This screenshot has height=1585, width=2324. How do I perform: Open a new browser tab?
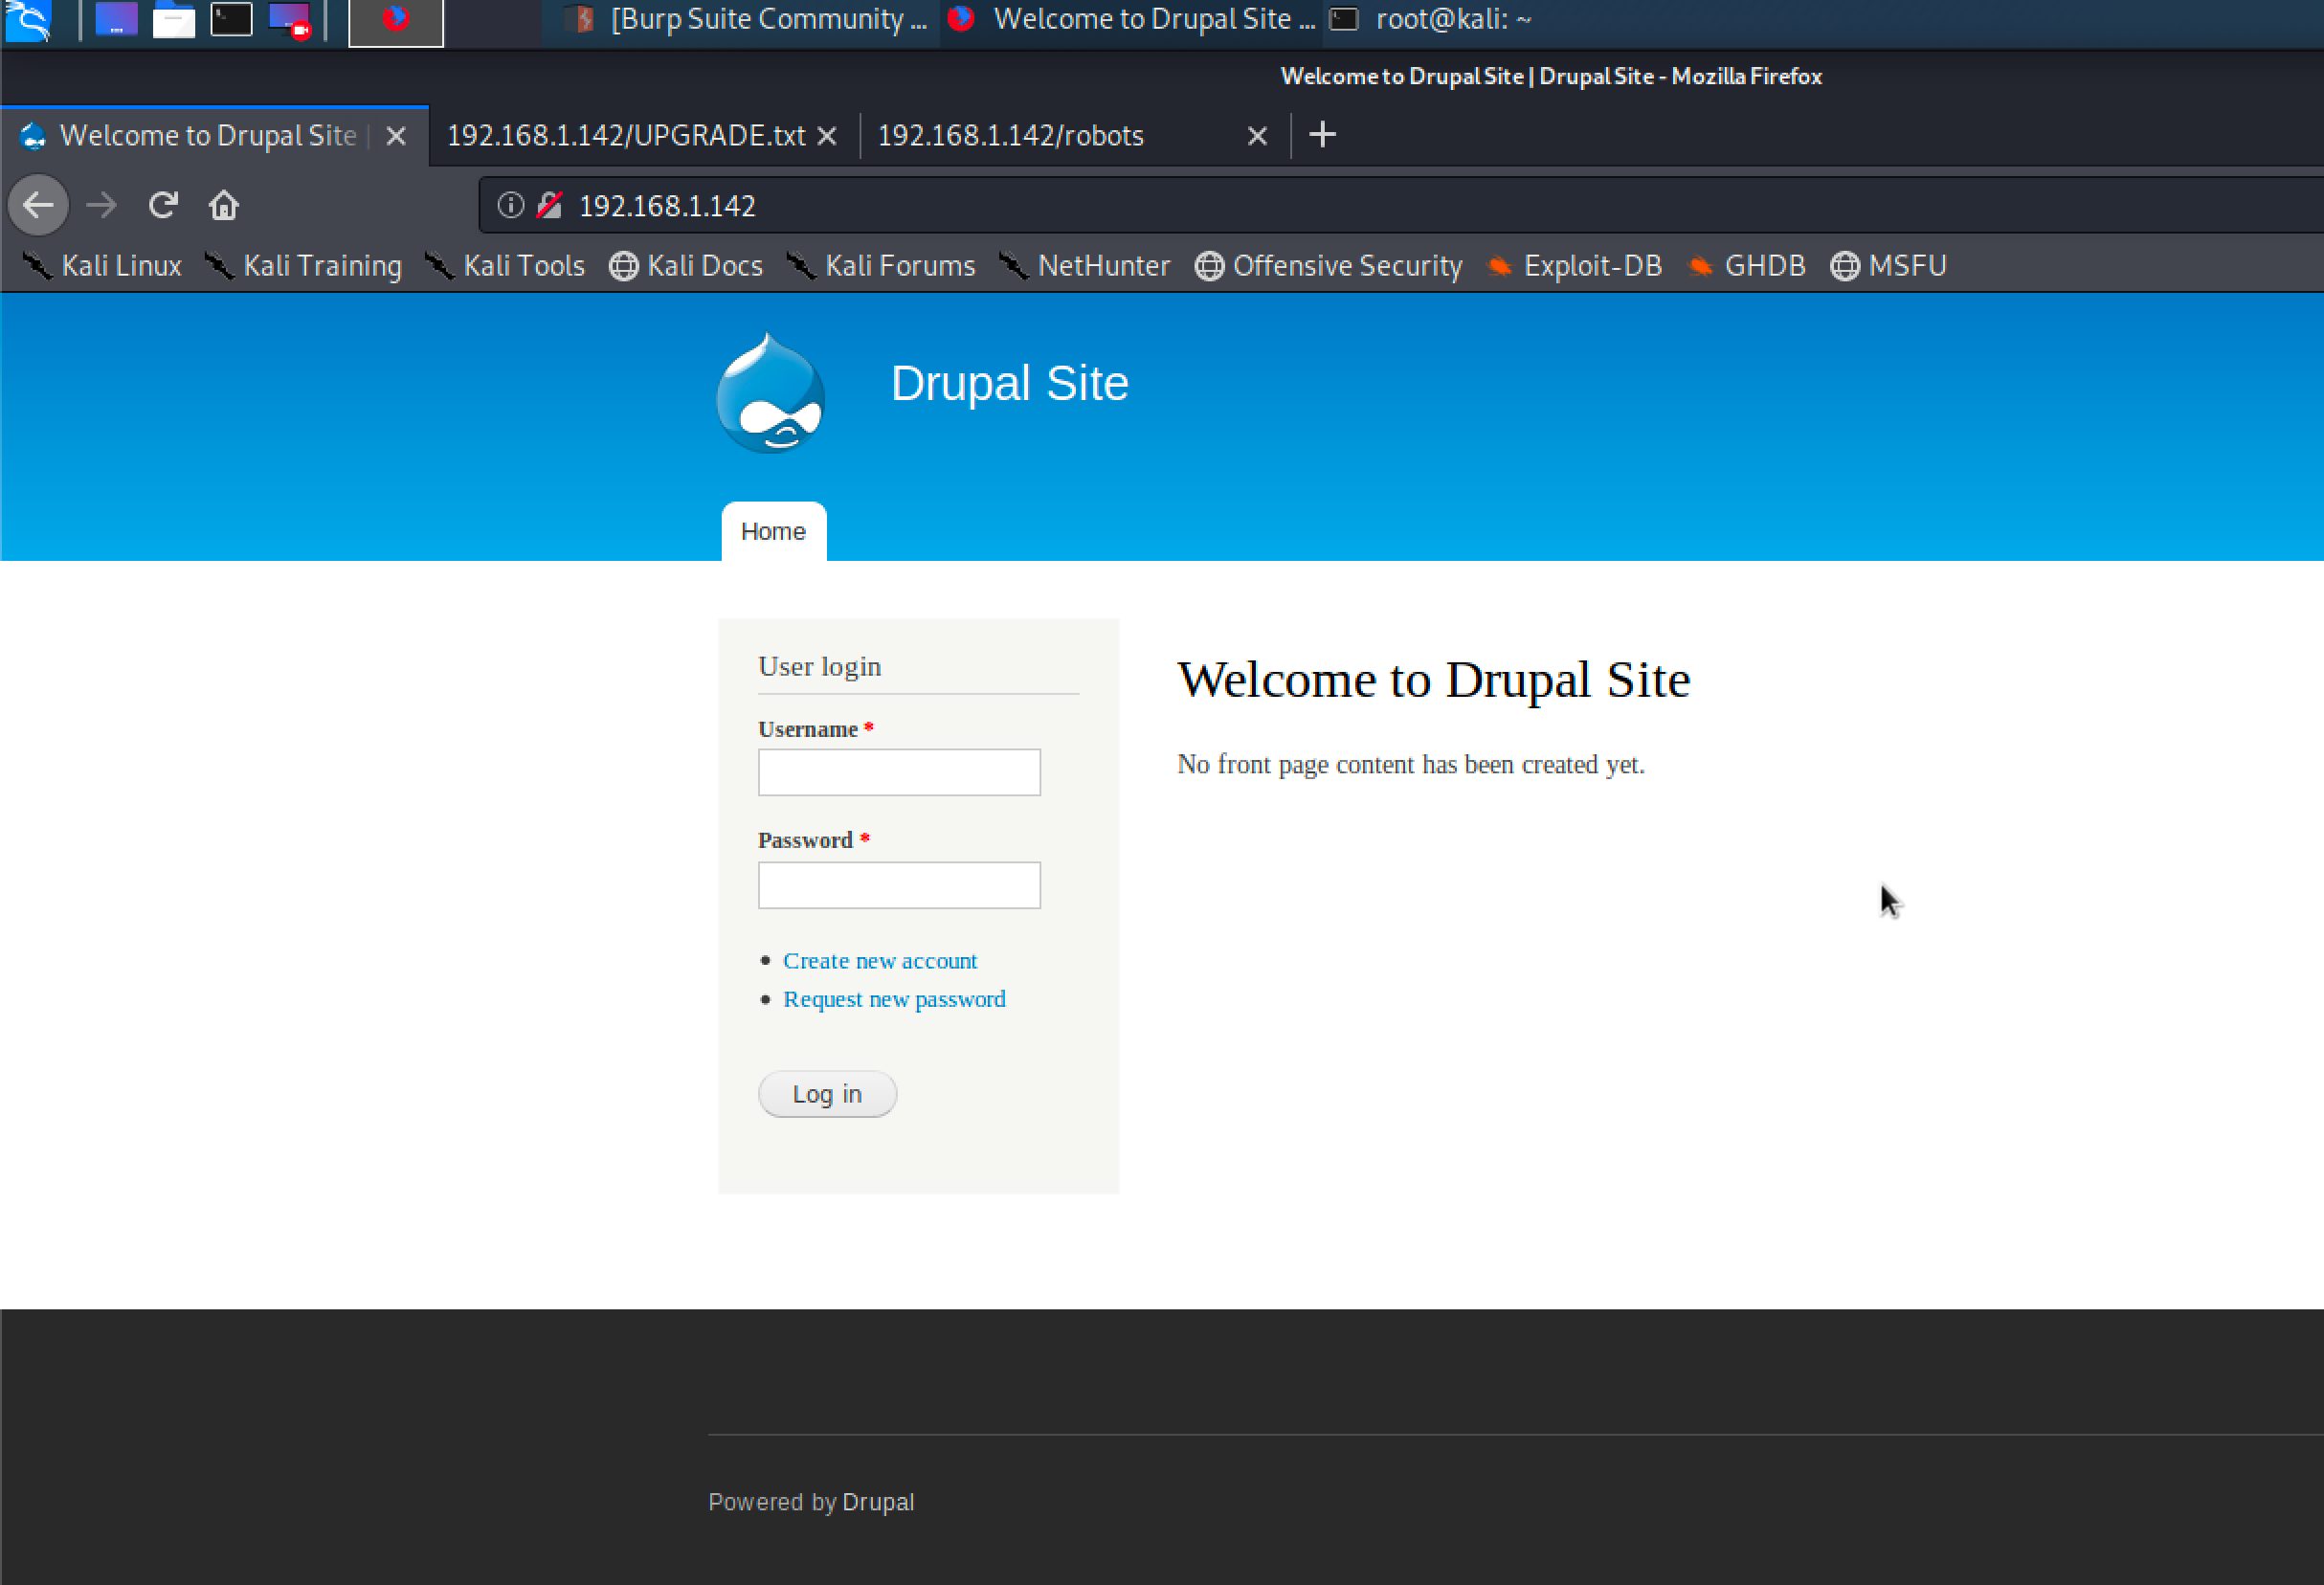pyautogui.click(x=1322, y=135)
